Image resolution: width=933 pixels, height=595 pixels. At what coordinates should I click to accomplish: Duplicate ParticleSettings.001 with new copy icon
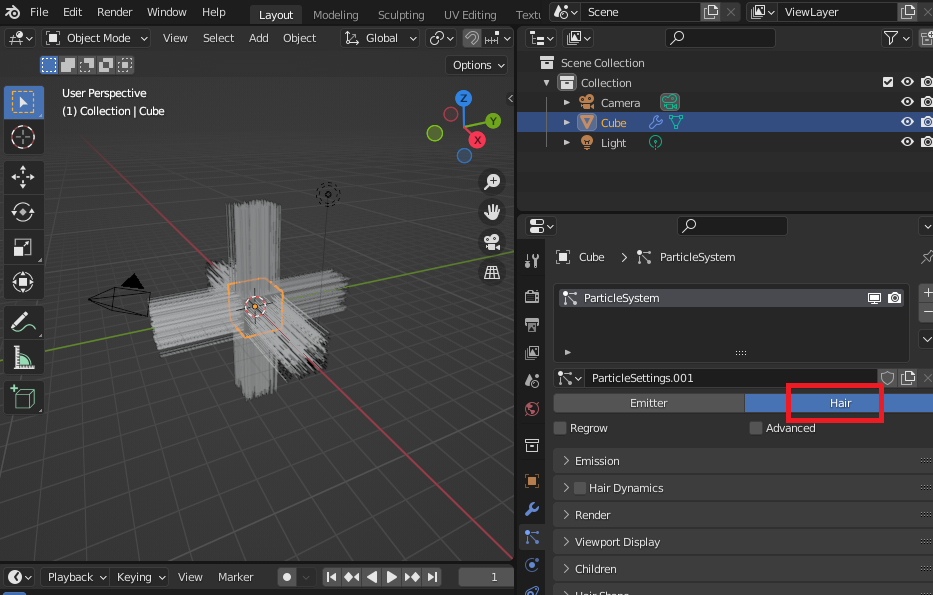pyautogui.click(x=907, y=378)
